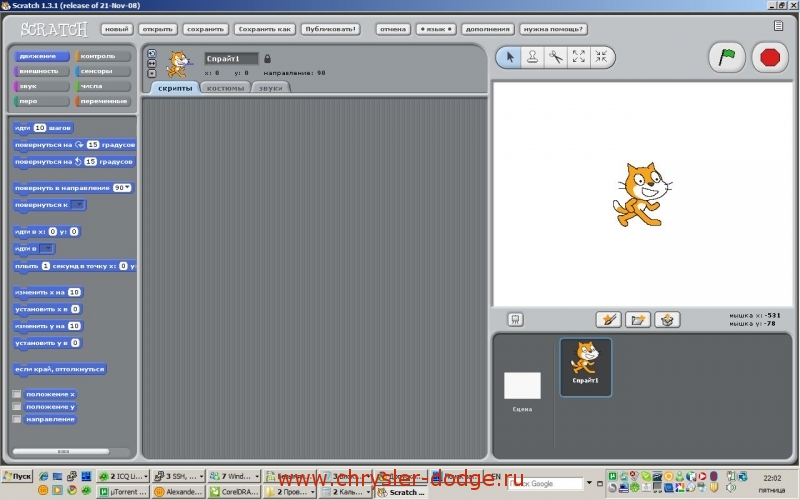Open '3 SSH' taskbar group

[179, 476]
